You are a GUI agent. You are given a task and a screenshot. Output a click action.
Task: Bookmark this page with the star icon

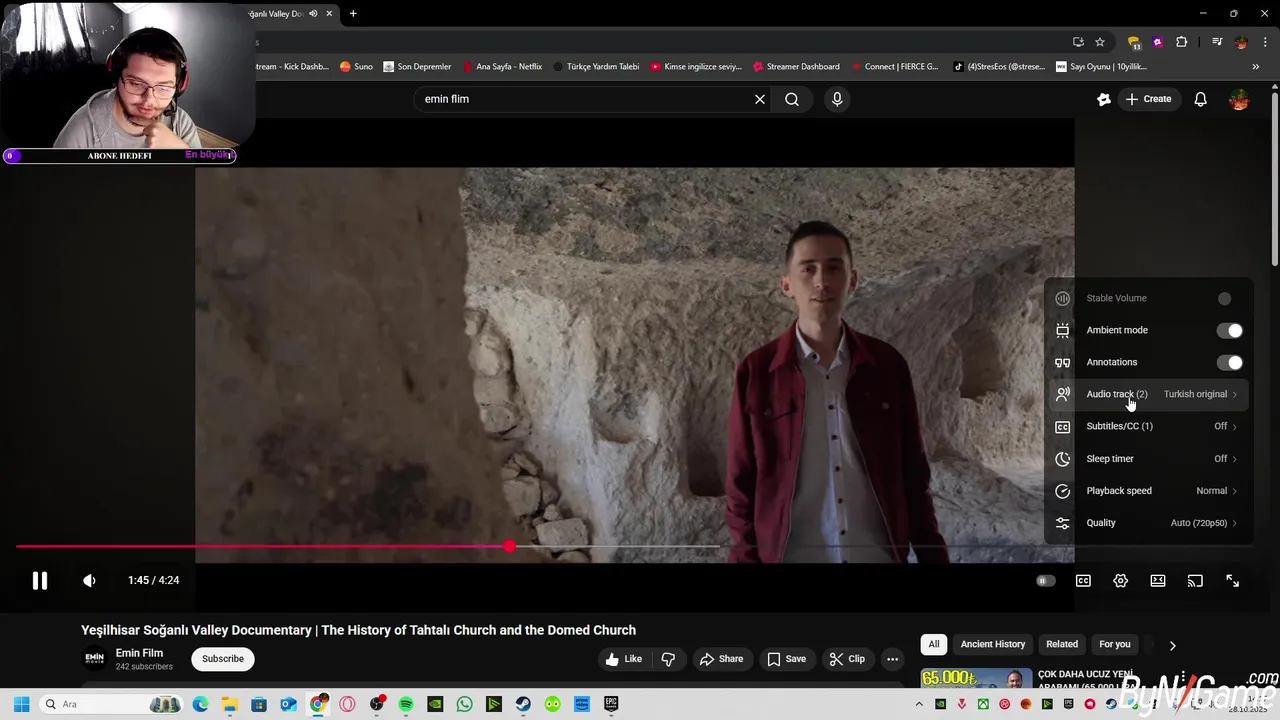click(1100, 42)
